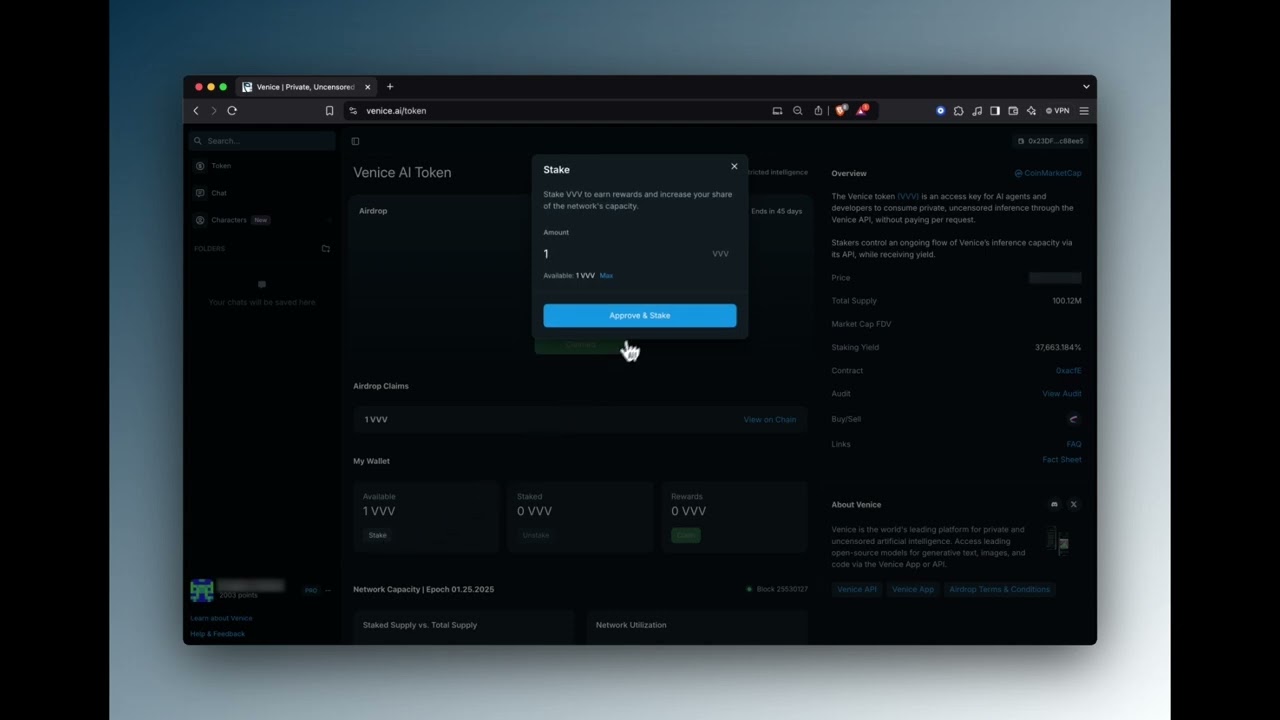Open Chat in sidebar
Image resolution: width=1280 pixels, height=720 pixels.
coord(218,193)
